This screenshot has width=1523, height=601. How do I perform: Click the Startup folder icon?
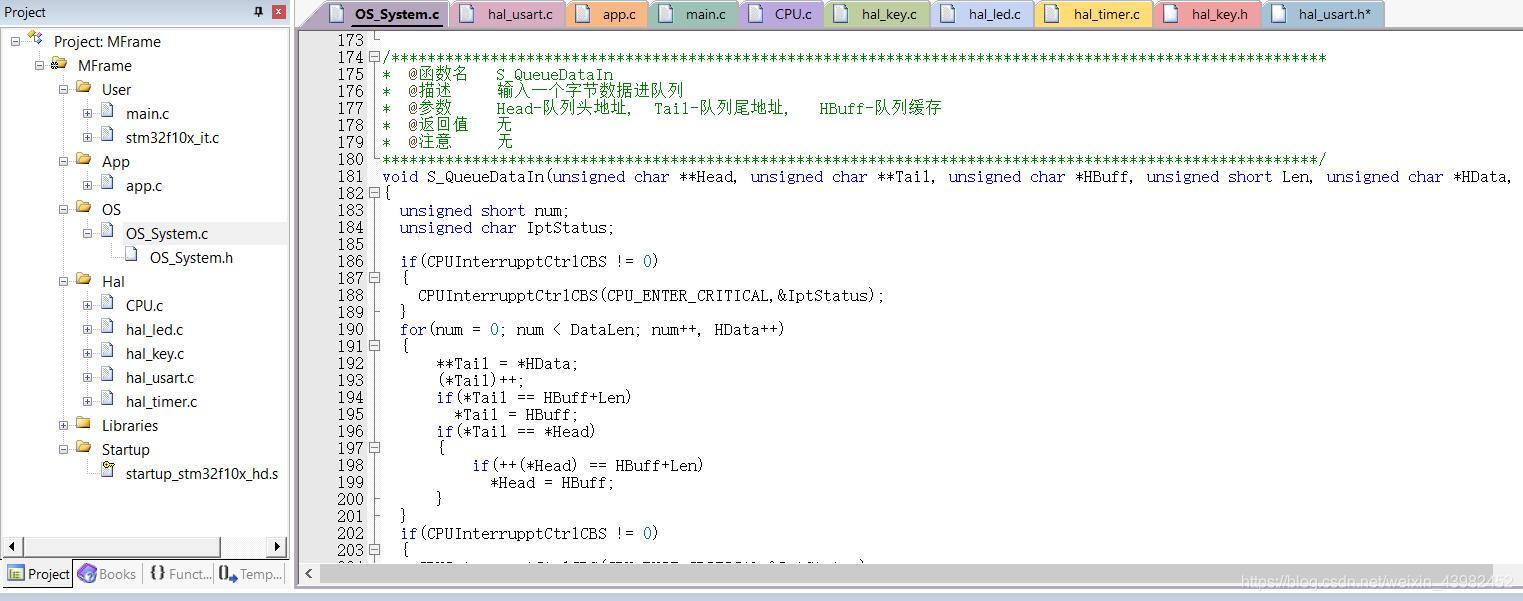coord(83,448)
